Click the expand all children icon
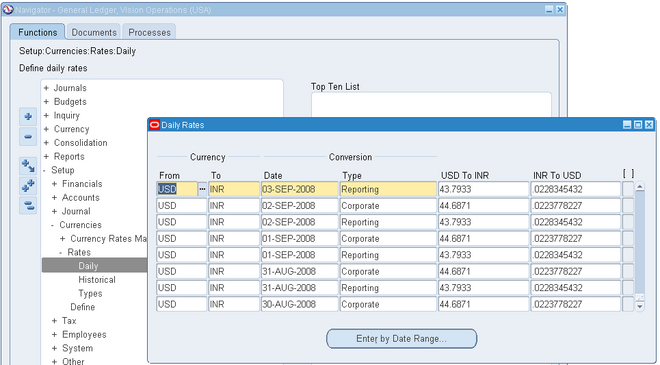This screenshot has width=660, height=365. [x=28, y=165]
